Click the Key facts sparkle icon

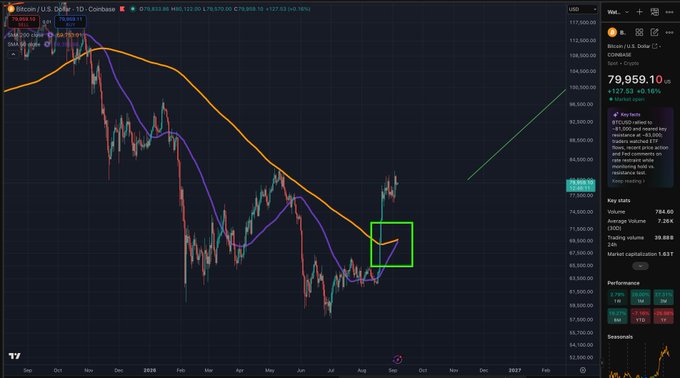615,114
